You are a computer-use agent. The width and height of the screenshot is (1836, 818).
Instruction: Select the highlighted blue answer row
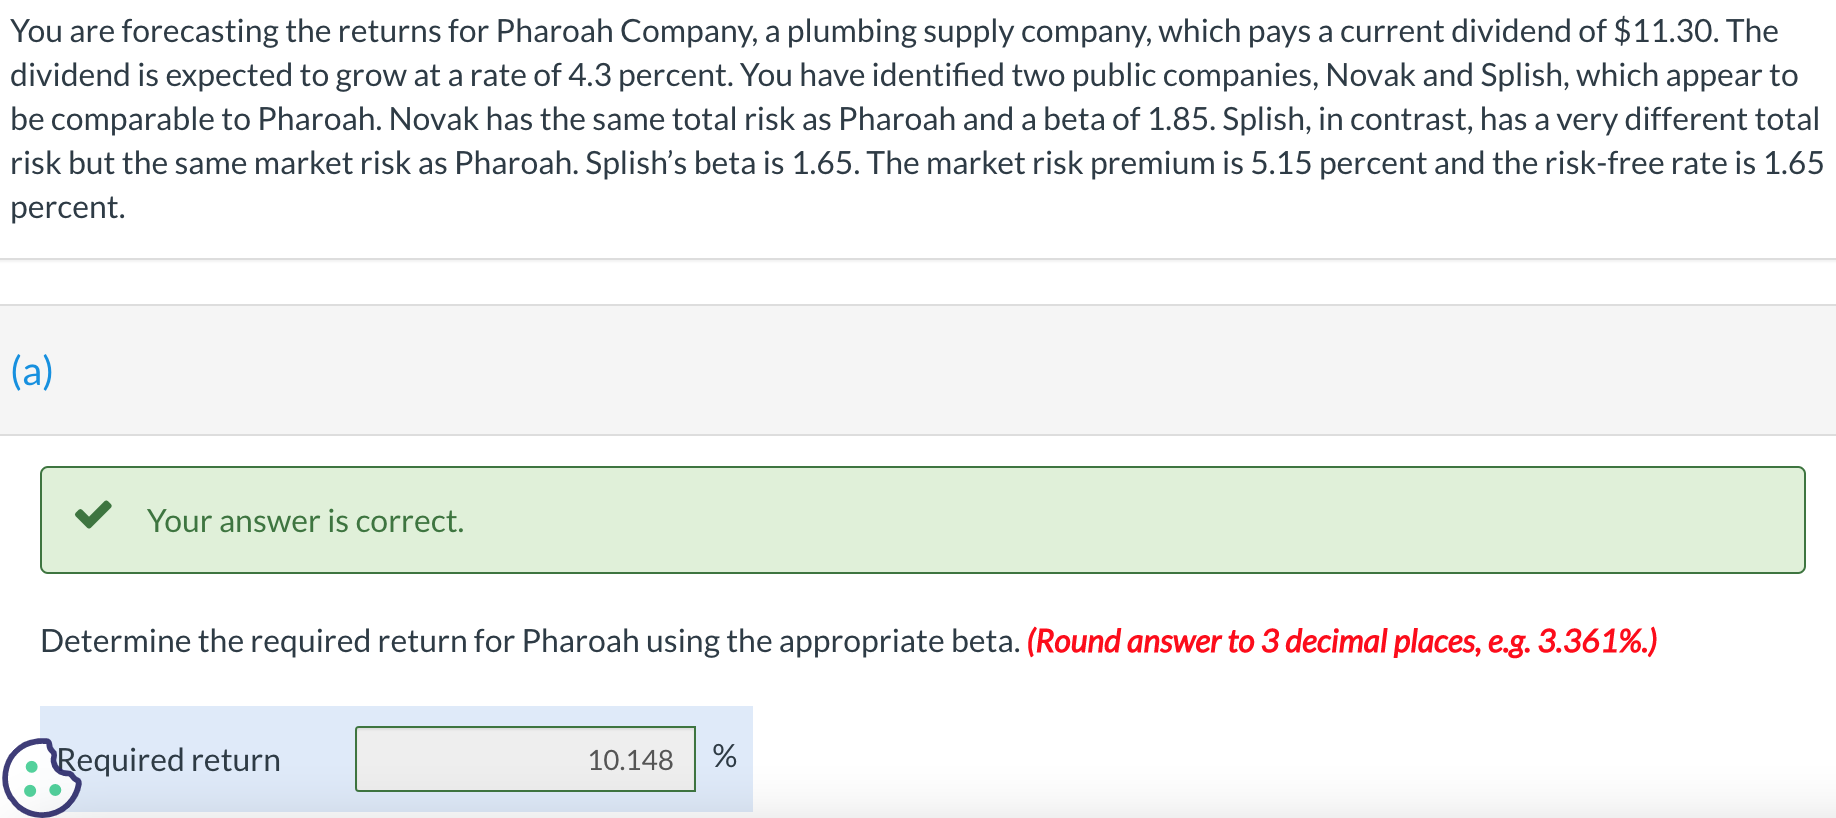tap(395, 759)
